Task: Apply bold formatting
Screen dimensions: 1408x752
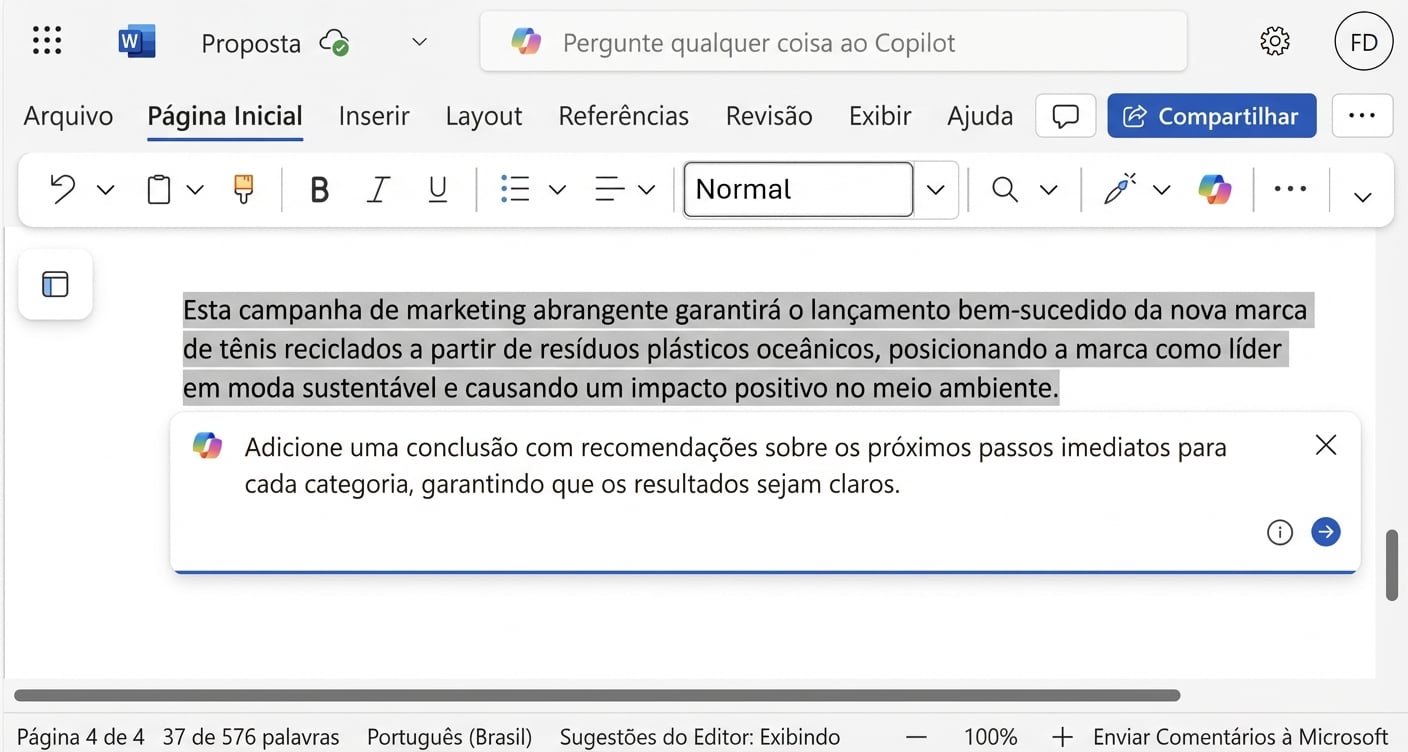Action: pyautogui.click(x=319, y=189)
